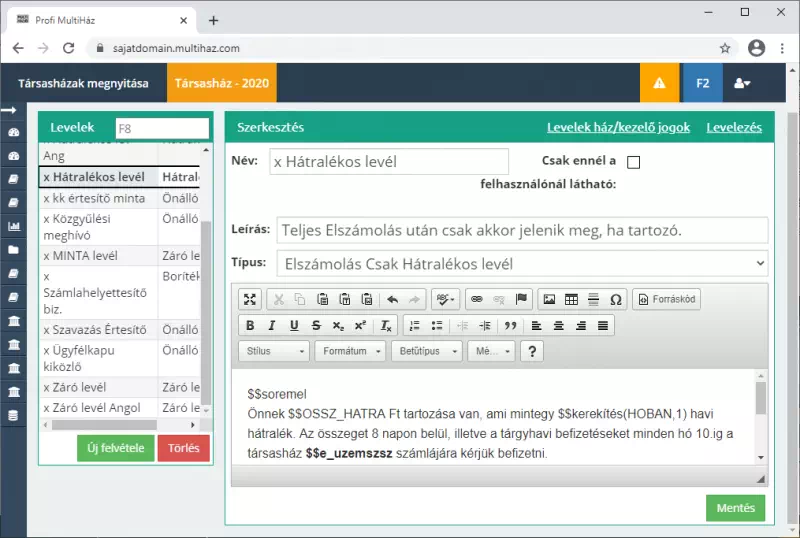Open the Társasházak megnyitása menu
Screen dimensions: 800x538
tap(83, 84)
